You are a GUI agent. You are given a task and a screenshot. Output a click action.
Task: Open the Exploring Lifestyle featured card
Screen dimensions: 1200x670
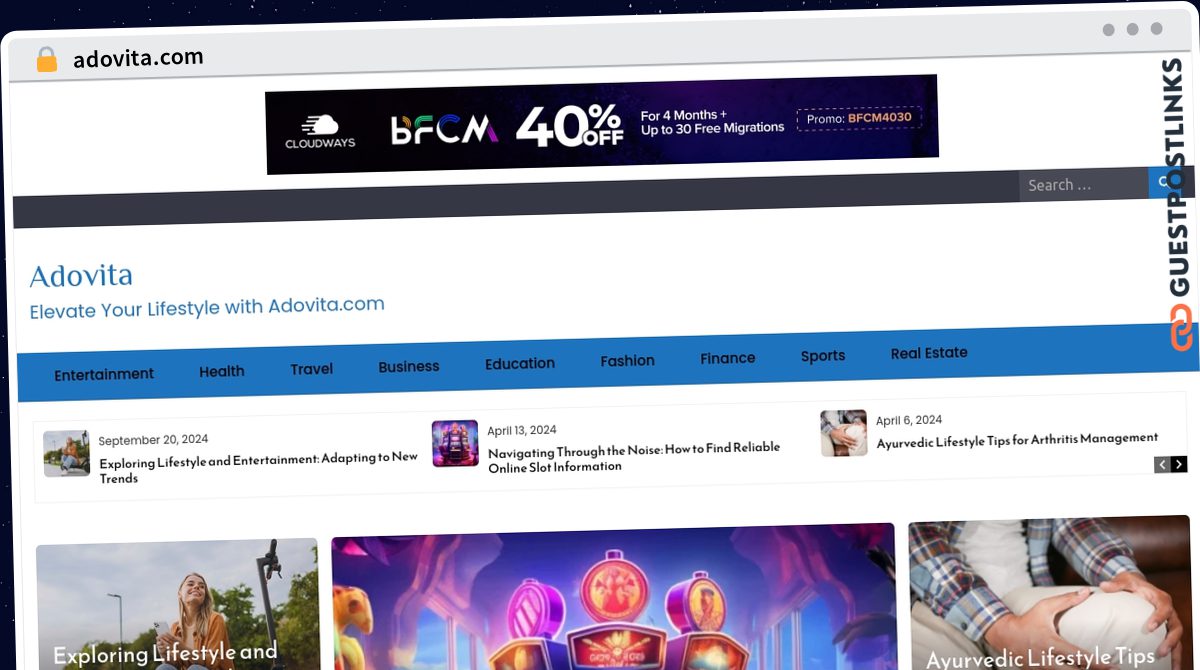[177, 605]
